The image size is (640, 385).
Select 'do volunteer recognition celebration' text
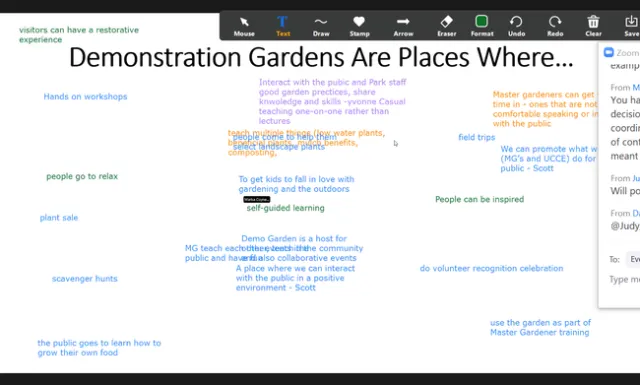[x=491, y=268]
